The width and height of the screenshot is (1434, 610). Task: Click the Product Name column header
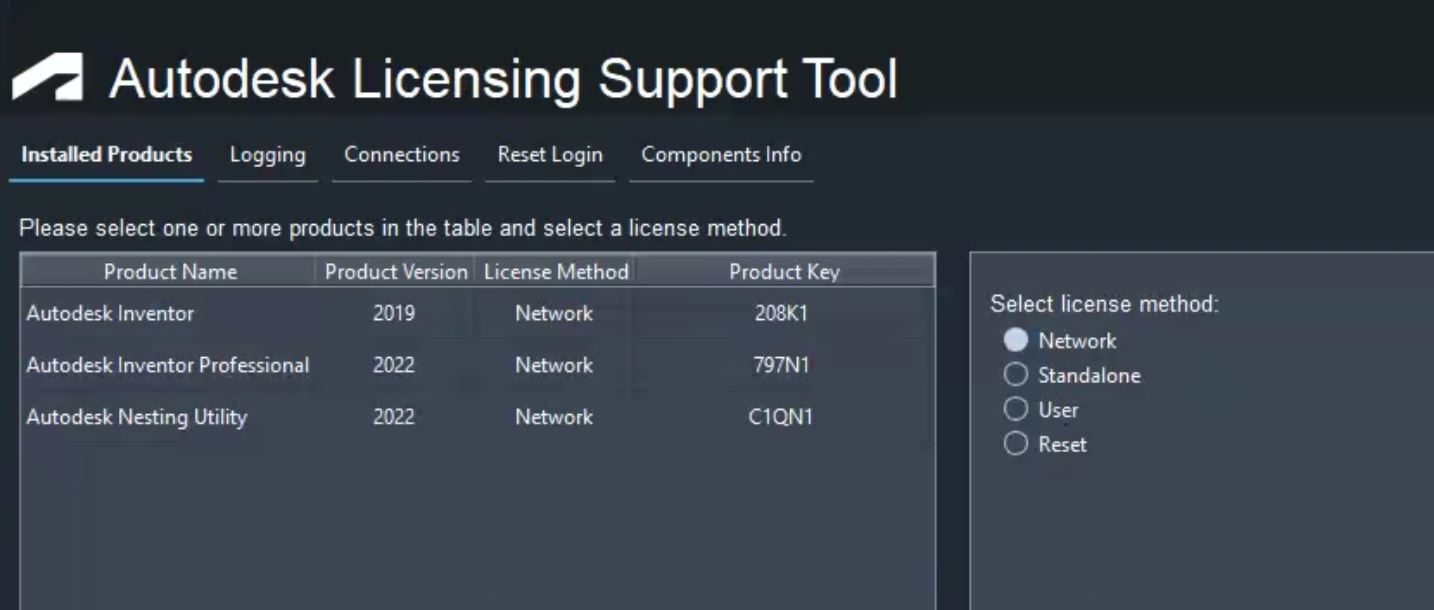click(168, 271)
